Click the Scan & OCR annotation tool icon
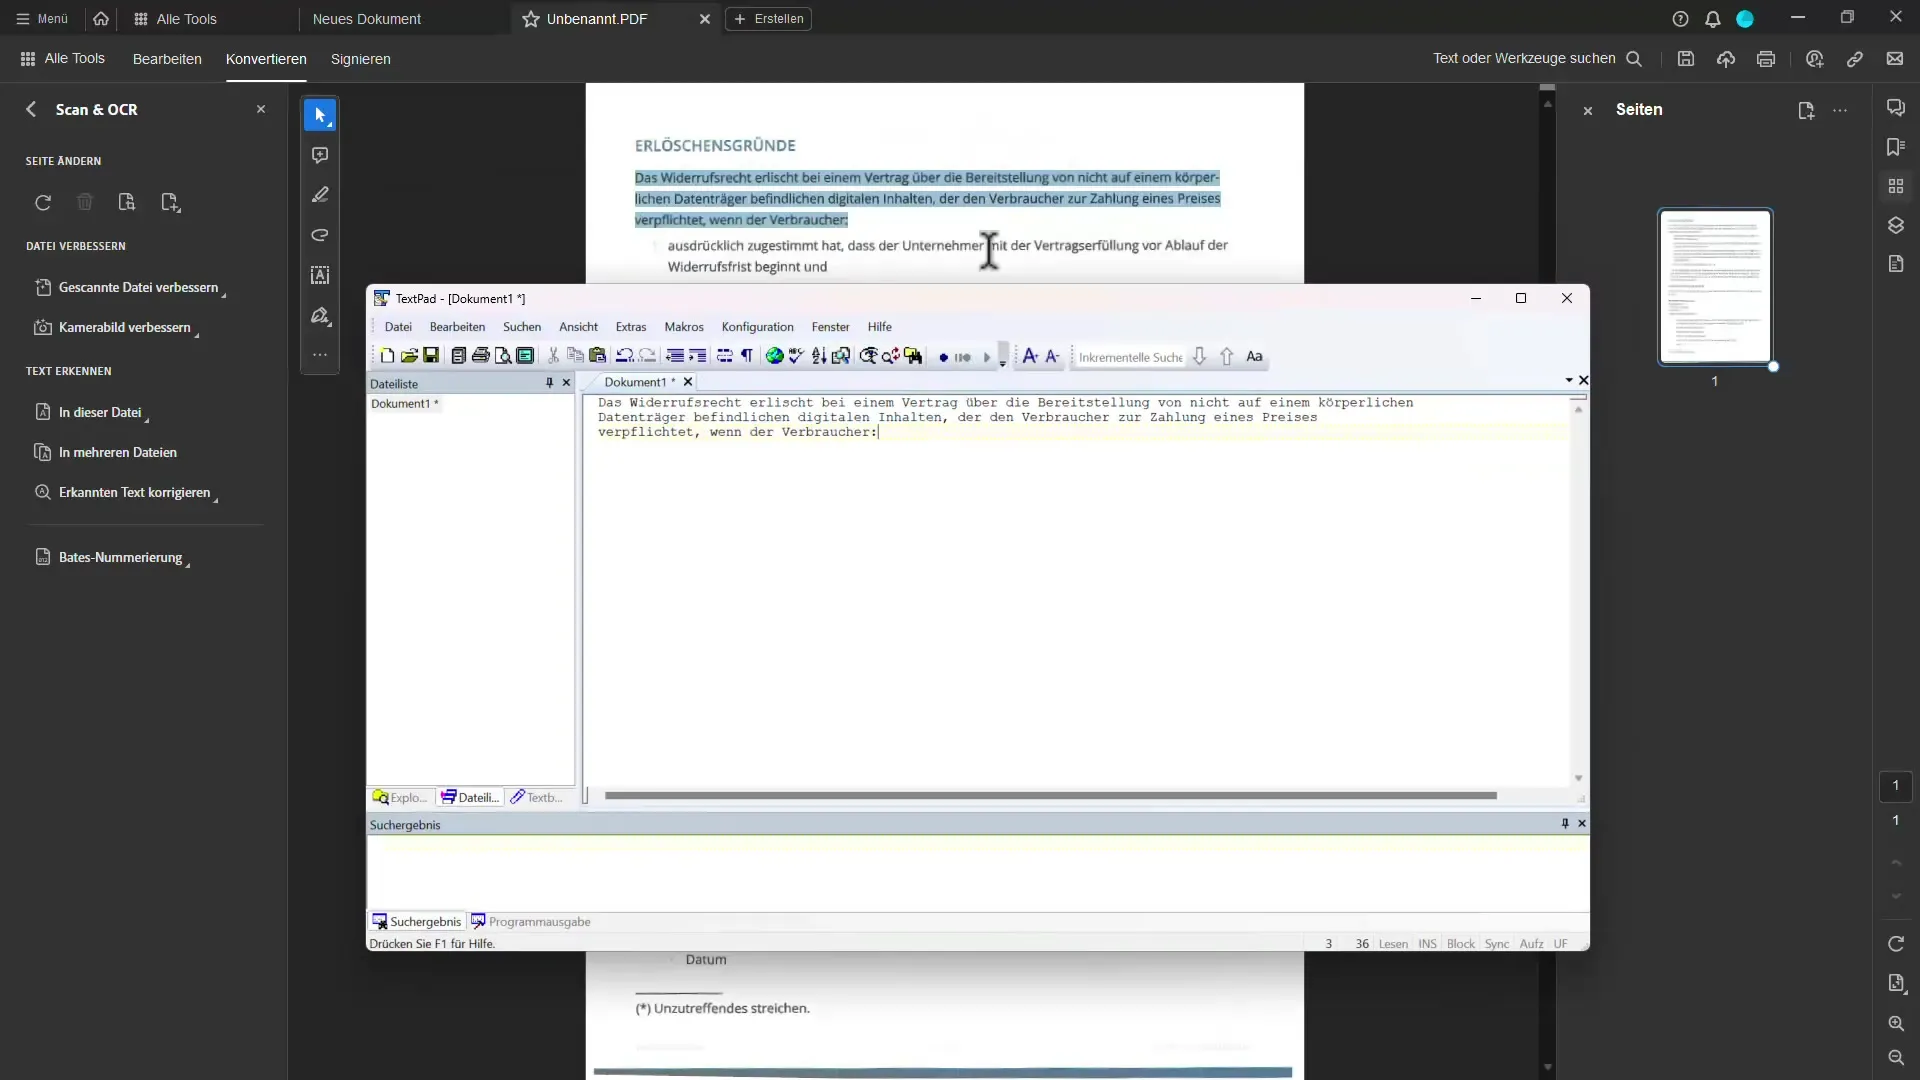The height and width of the screenshot is (1080, 1920). tap(322, 156)
